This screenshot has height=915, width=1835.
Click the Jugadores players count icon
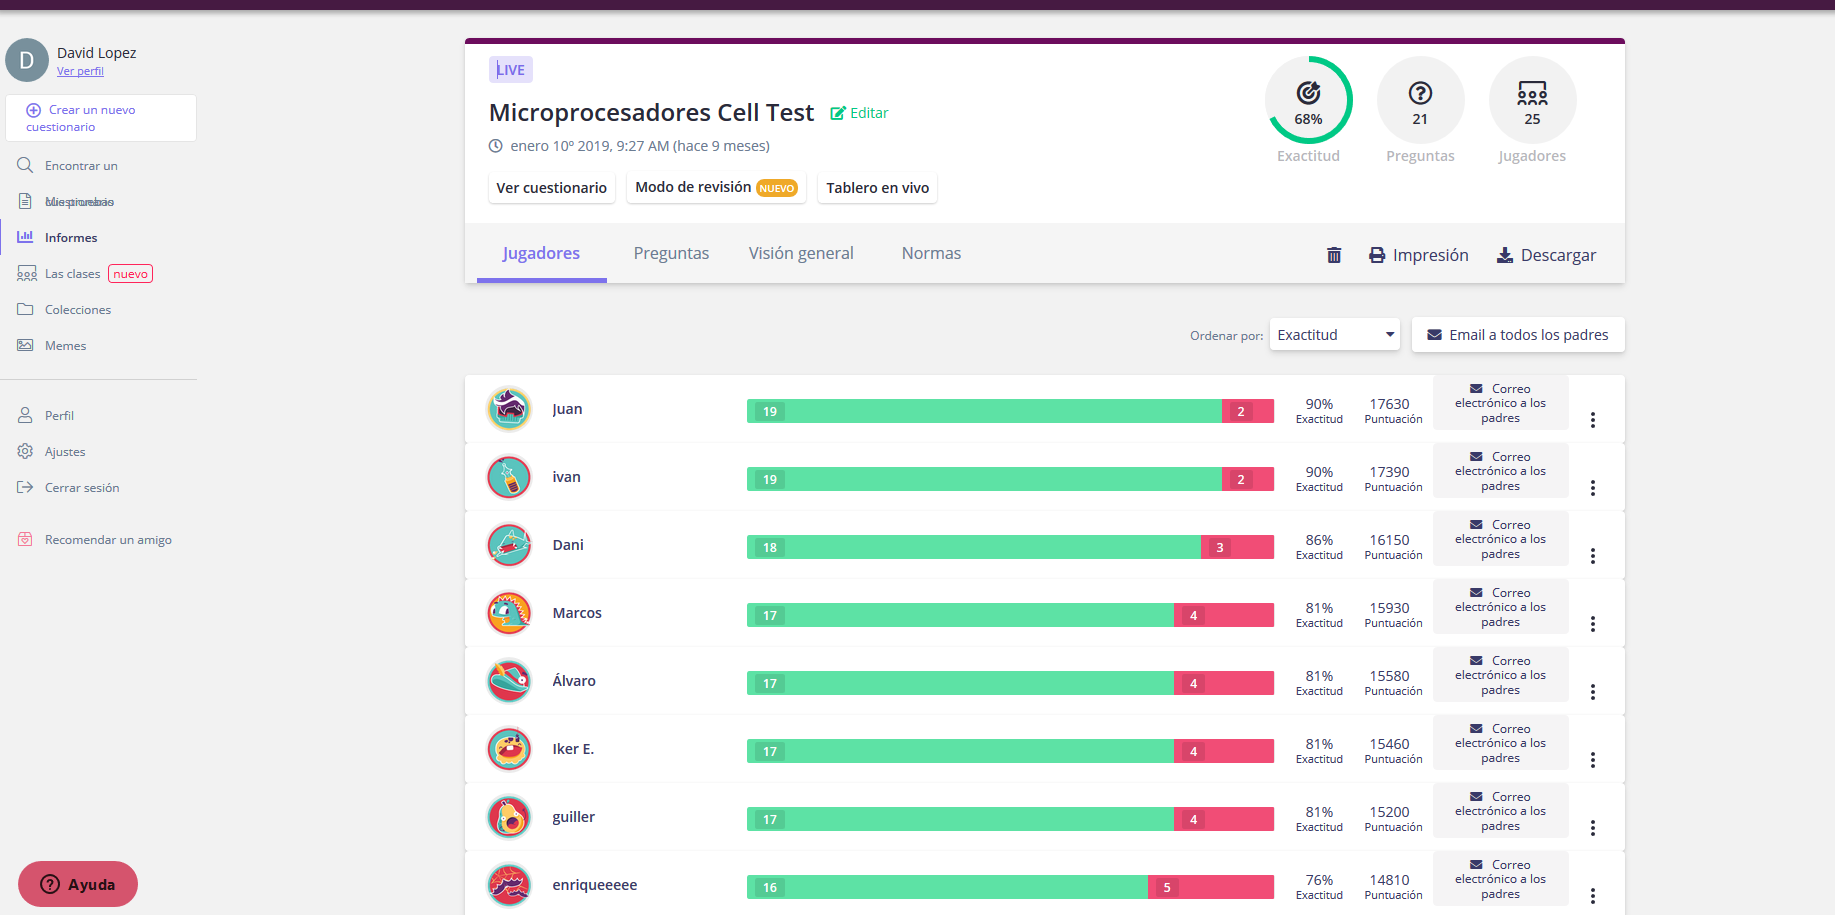(1531, 94)
